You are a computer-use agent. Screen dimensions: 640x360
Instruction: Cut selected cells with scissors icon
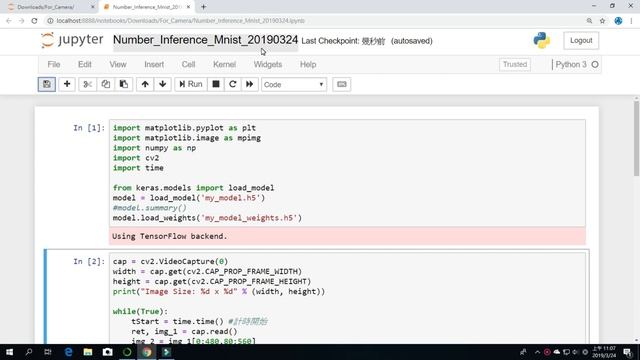(87, 84)
